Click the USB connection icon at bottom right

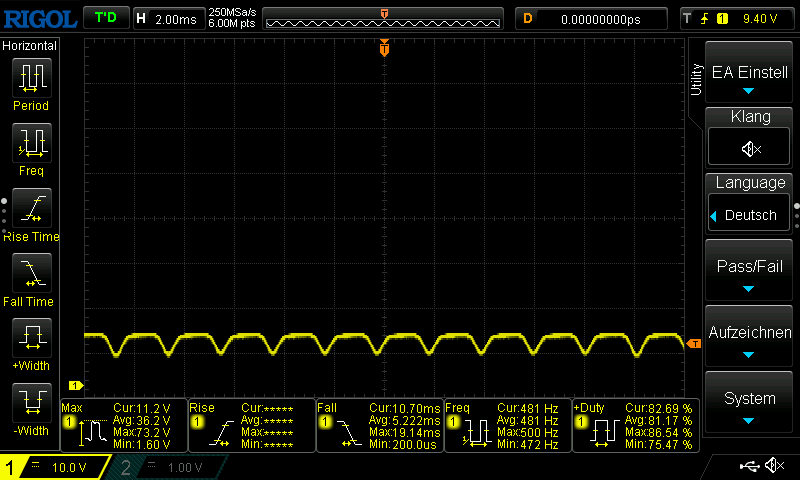(x=749, y=466)
